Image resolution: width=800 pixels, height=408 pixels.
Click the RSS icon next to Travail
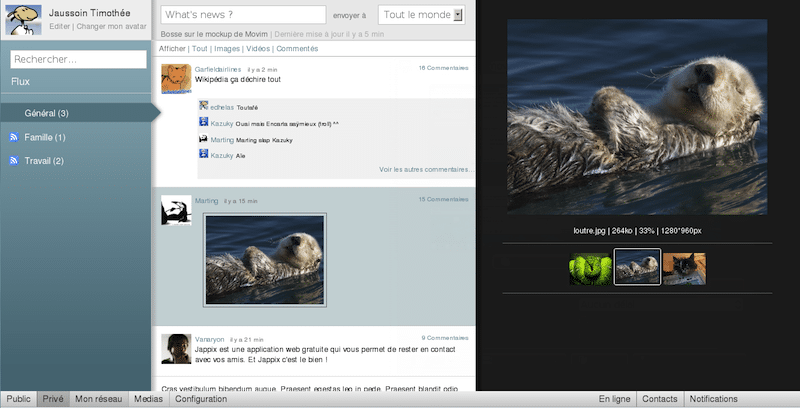(14, 161)
